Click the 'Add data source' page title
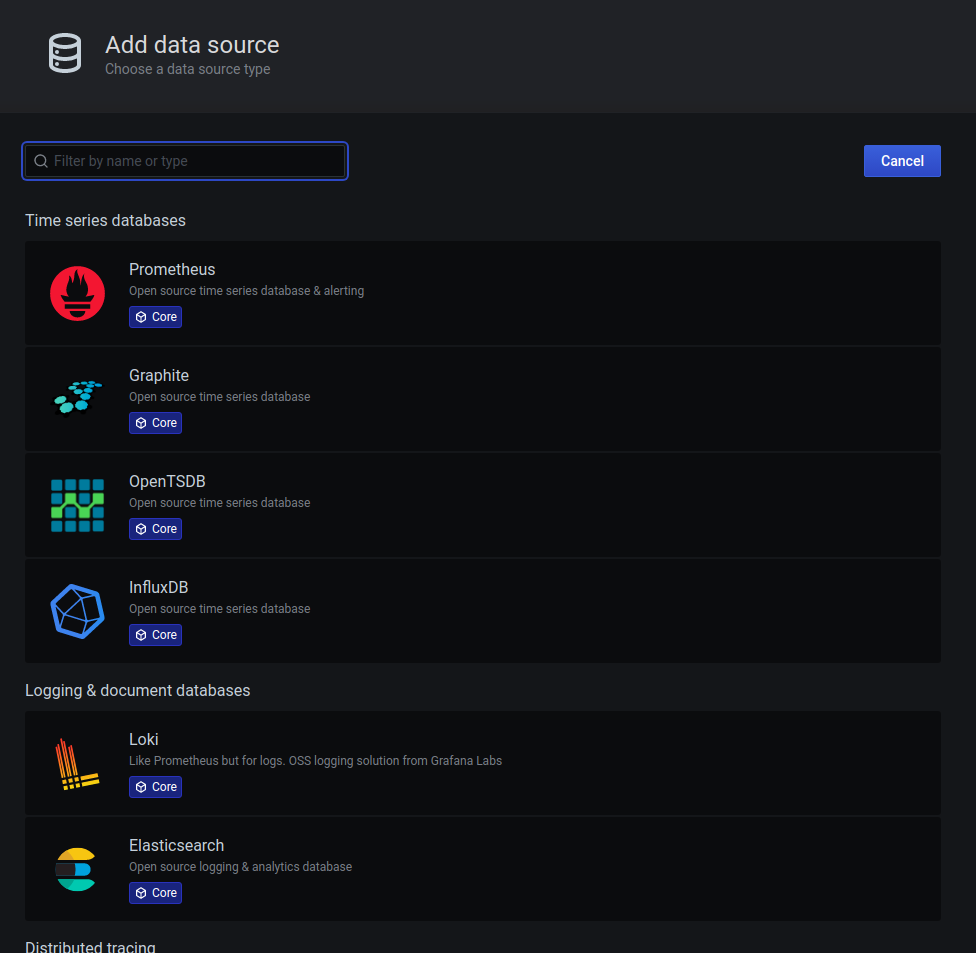The width and height of the screenshot is (976, 953). pos(192,45)
